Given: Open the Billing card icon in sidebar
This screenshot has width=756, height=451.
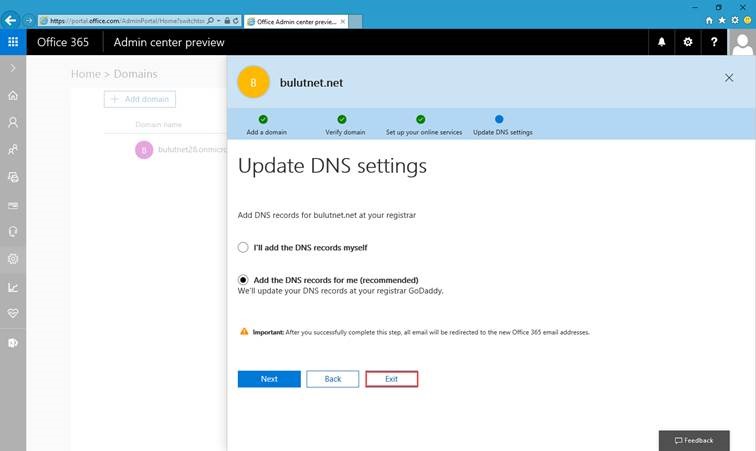Looking at the screenshot, I should (13, 205).
